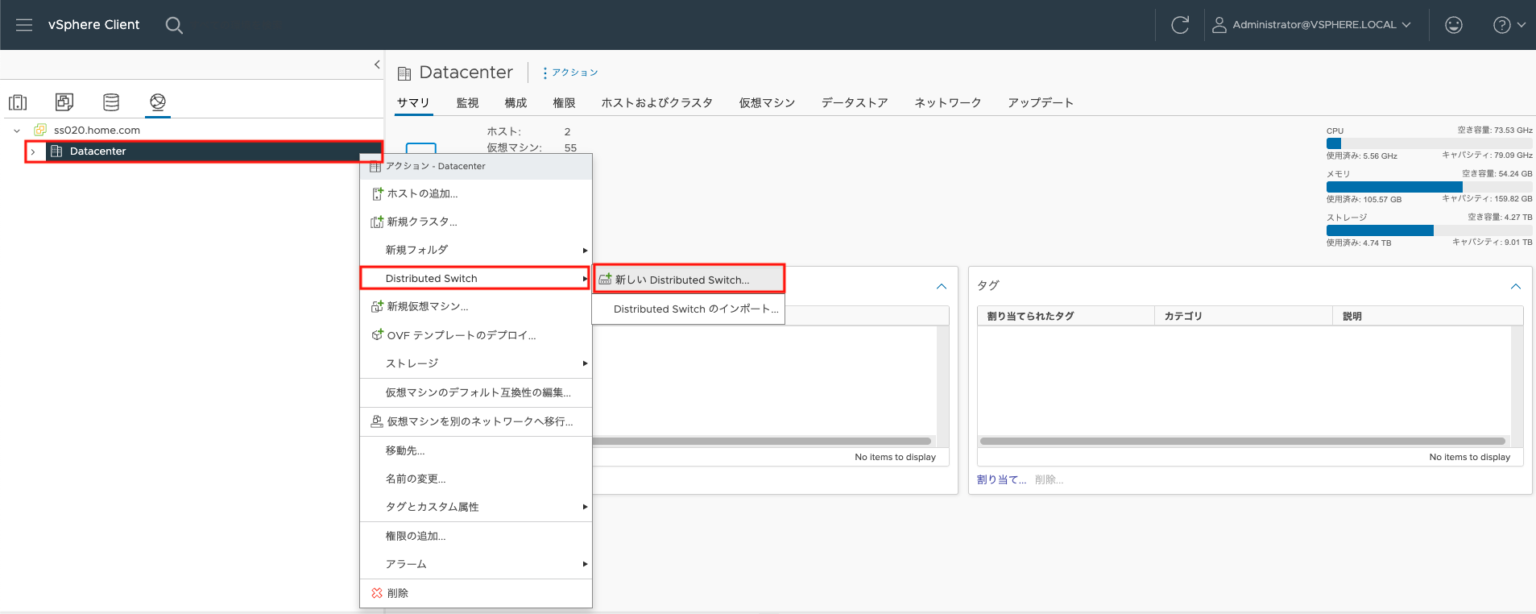The height and width of the screenshot is (614, 1536).
Task: Expand the Datacenter tree node
Action: (x=32, y=152)
